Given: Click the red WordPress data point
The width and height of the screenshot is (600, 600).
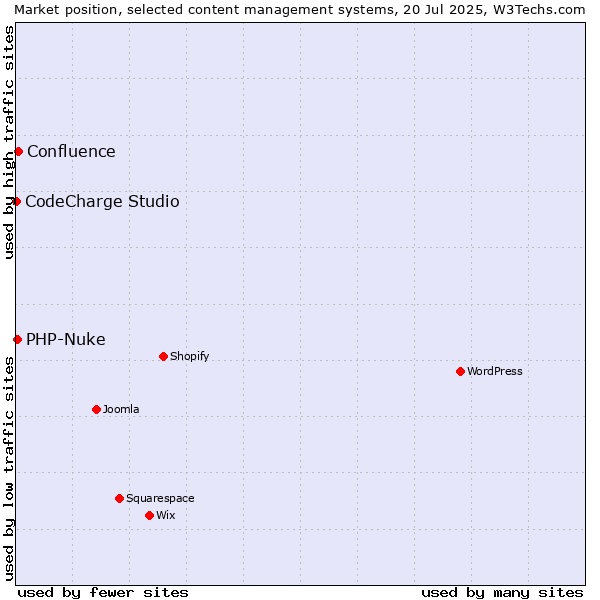Looking at the screenshot, I should [460, 372].
